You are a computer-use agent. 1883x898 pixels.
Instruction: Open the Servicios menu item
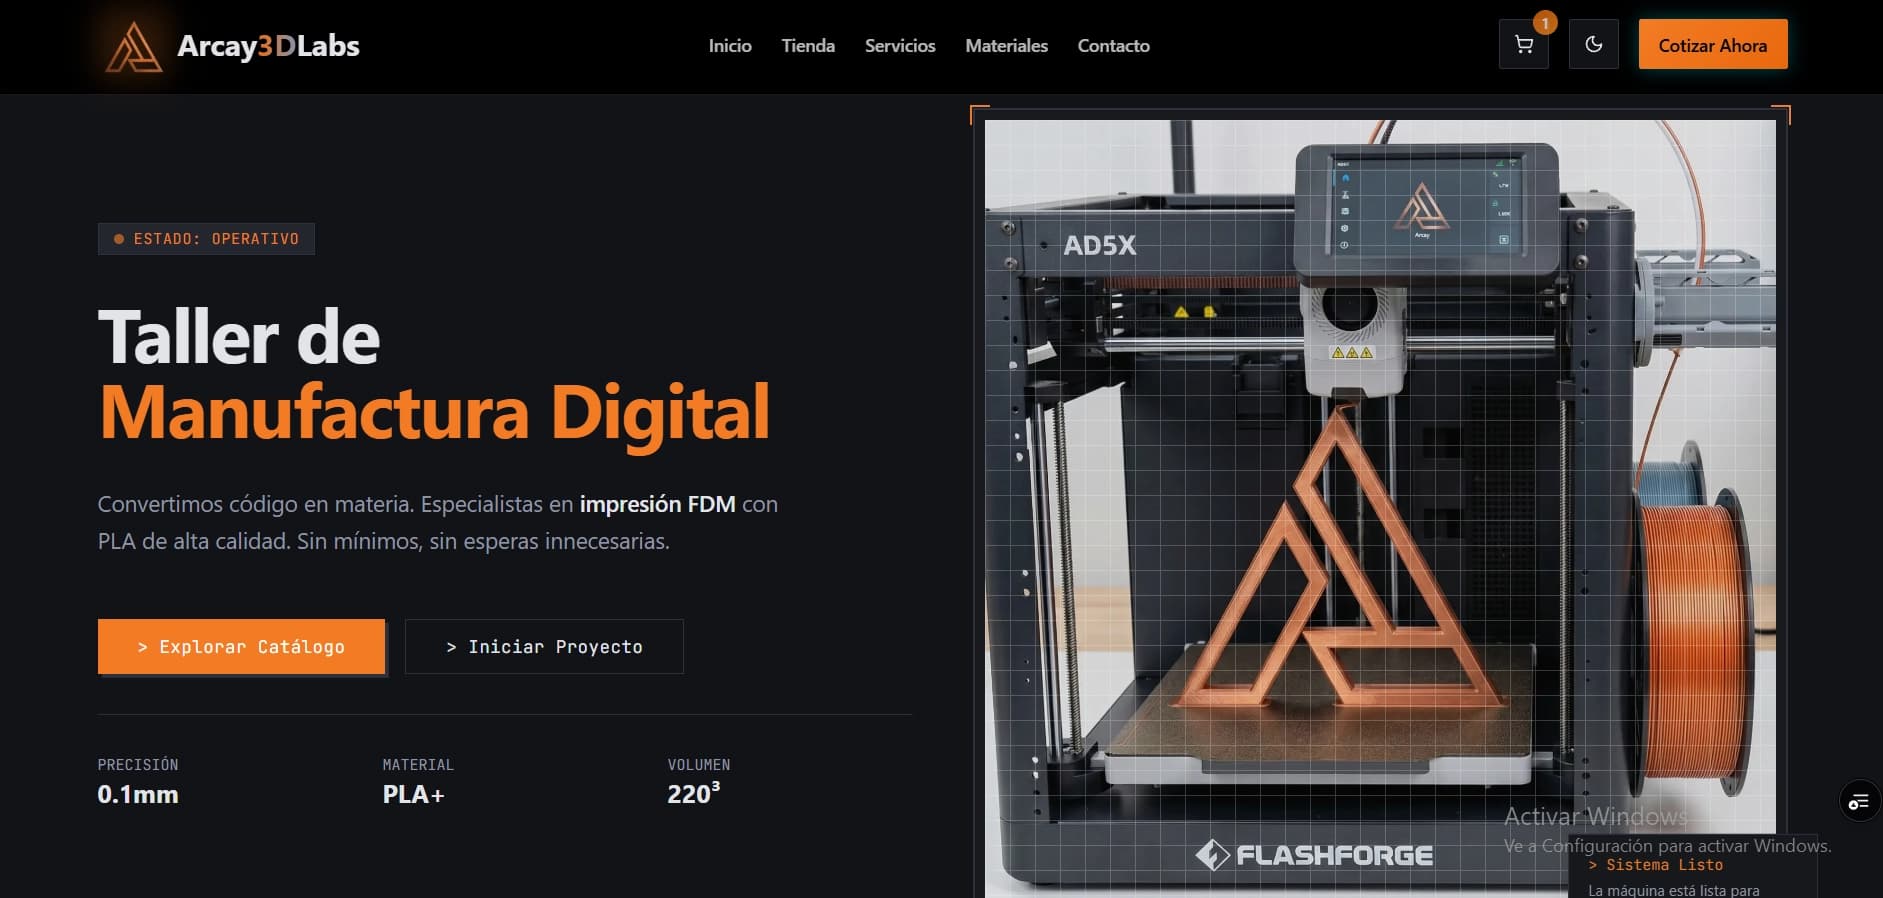pyautogui.click(x=900, y=46)
